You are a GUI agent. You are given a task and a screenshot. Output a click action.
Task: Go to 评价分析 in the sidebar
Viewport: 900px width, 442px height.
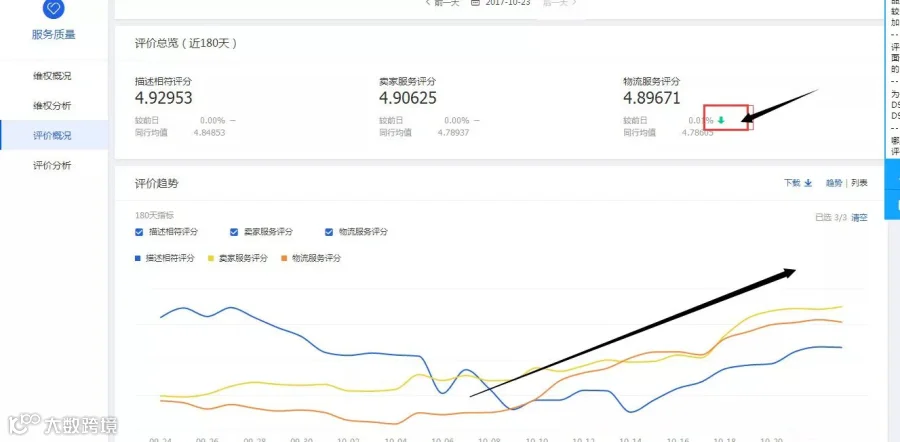[x=54, y=165]
